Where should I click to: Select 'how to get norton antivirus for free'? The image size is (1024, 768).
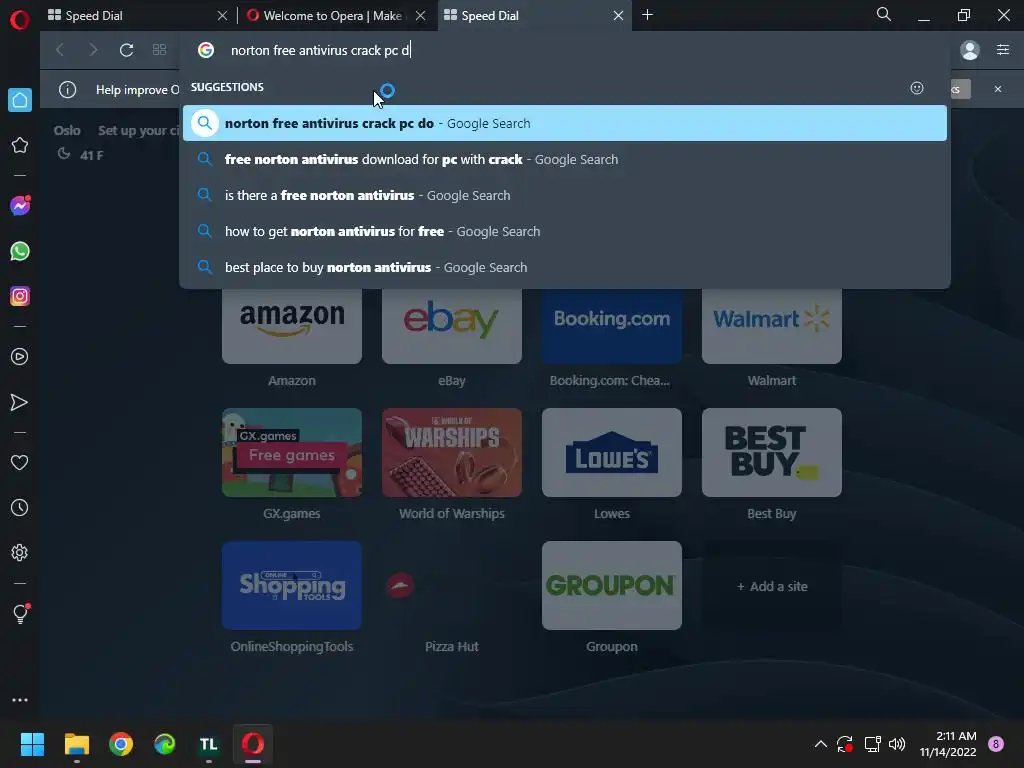pyautogui.click(x=564, y=231)
